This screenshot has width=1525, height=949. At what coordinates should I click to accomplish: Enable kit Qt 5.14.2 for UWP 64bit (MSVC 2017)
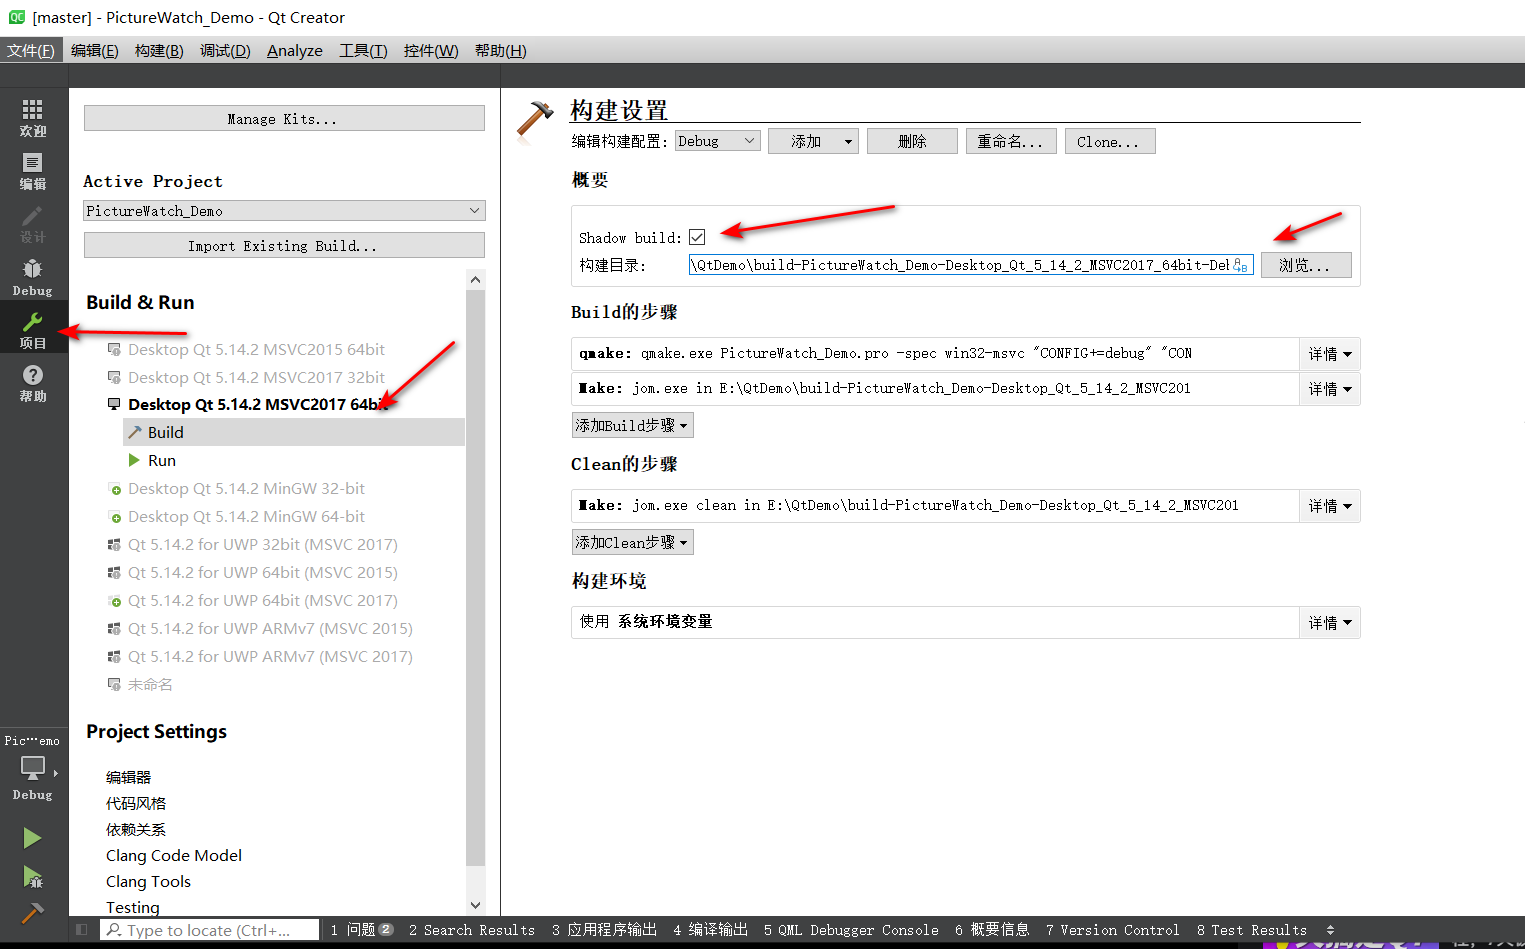tap(262, 600)
